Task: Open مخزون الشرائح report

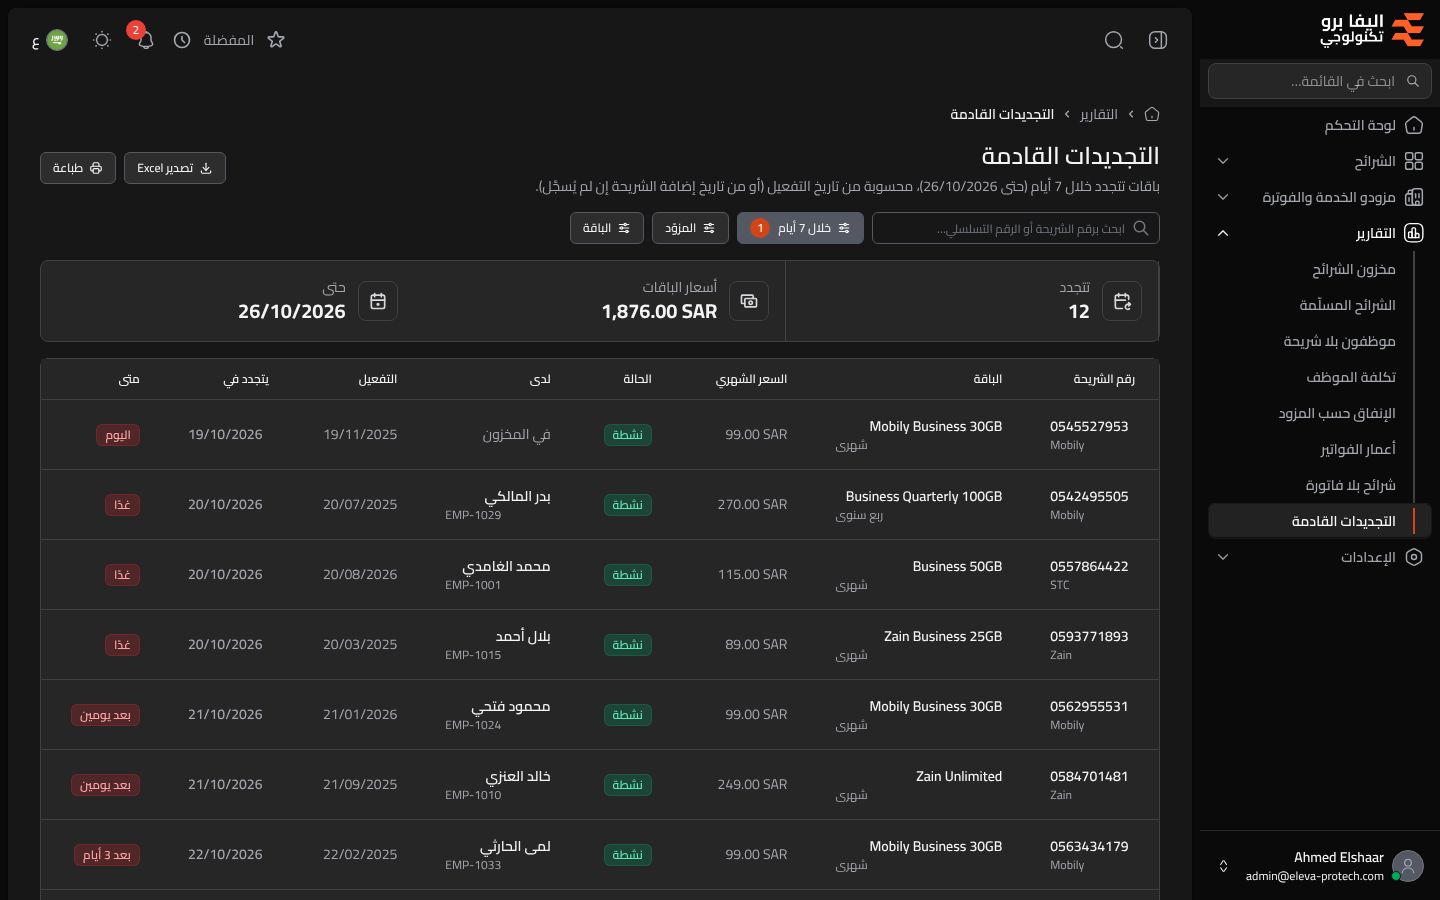Action: 1353,269
